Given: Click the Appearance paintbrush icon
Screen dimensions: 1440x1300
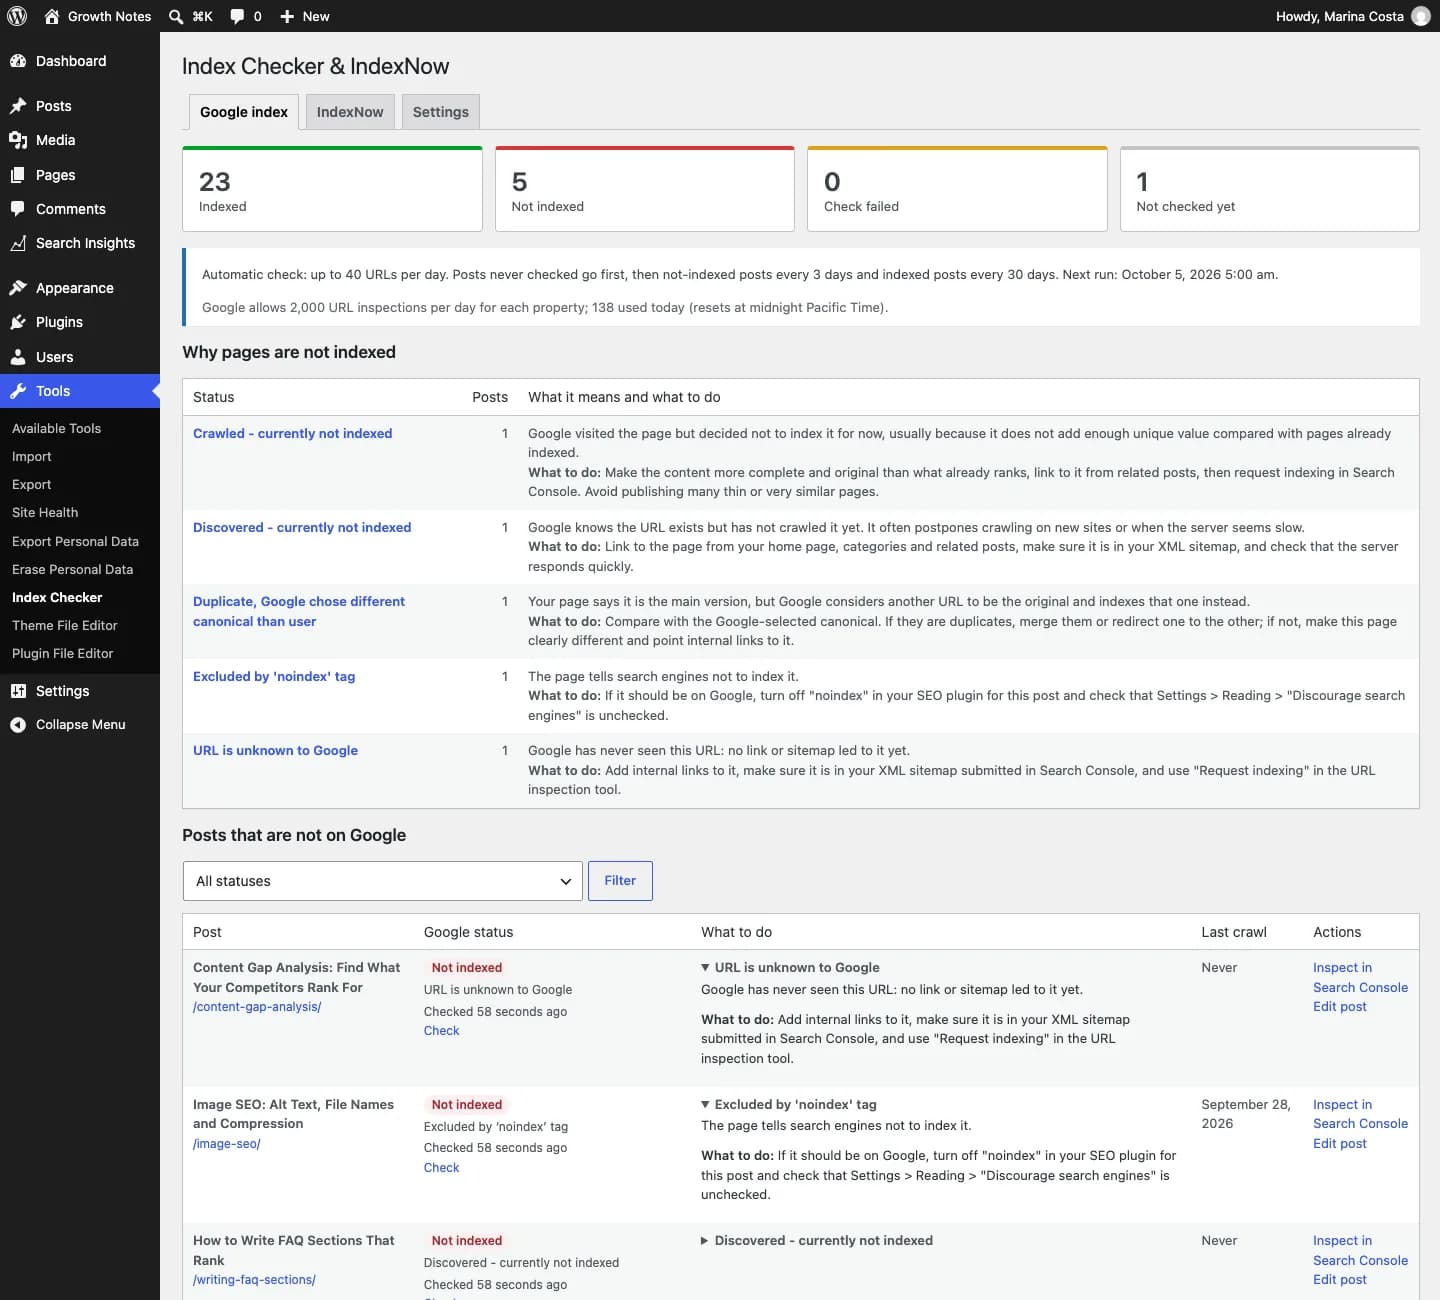Looking at the screenshot, I should click(18, 288).
